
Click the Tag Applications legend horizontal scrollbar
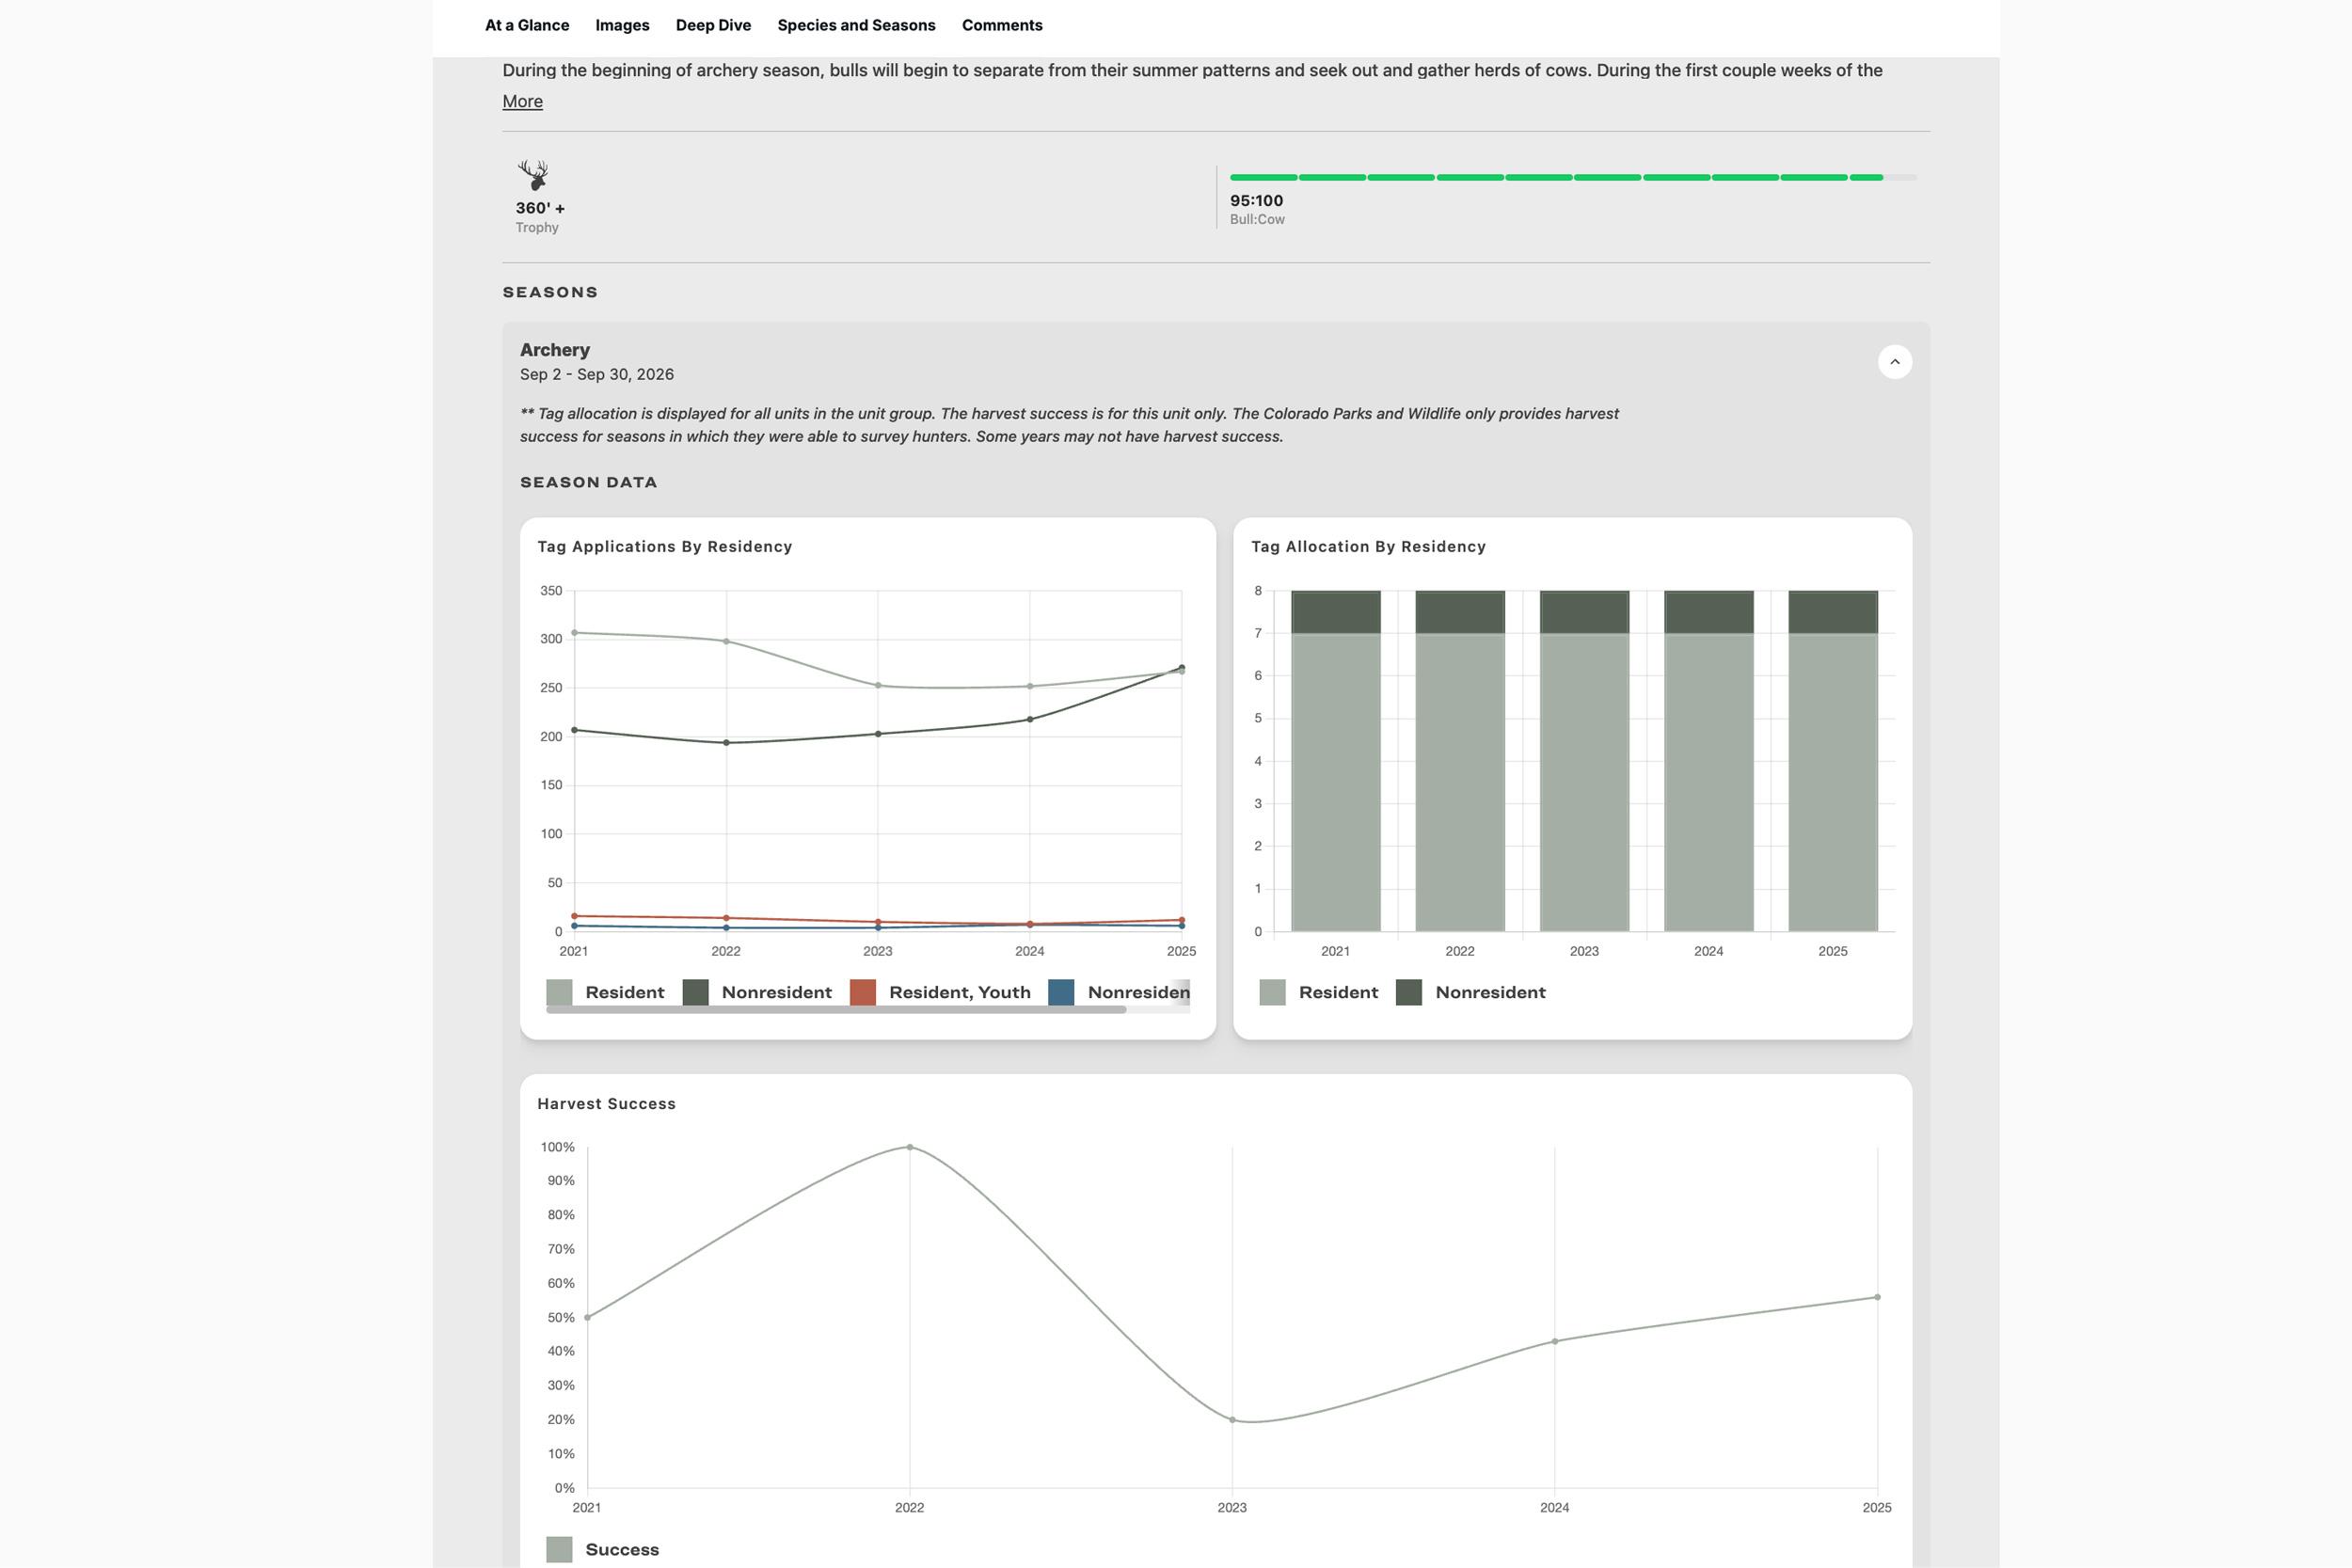836,1010
